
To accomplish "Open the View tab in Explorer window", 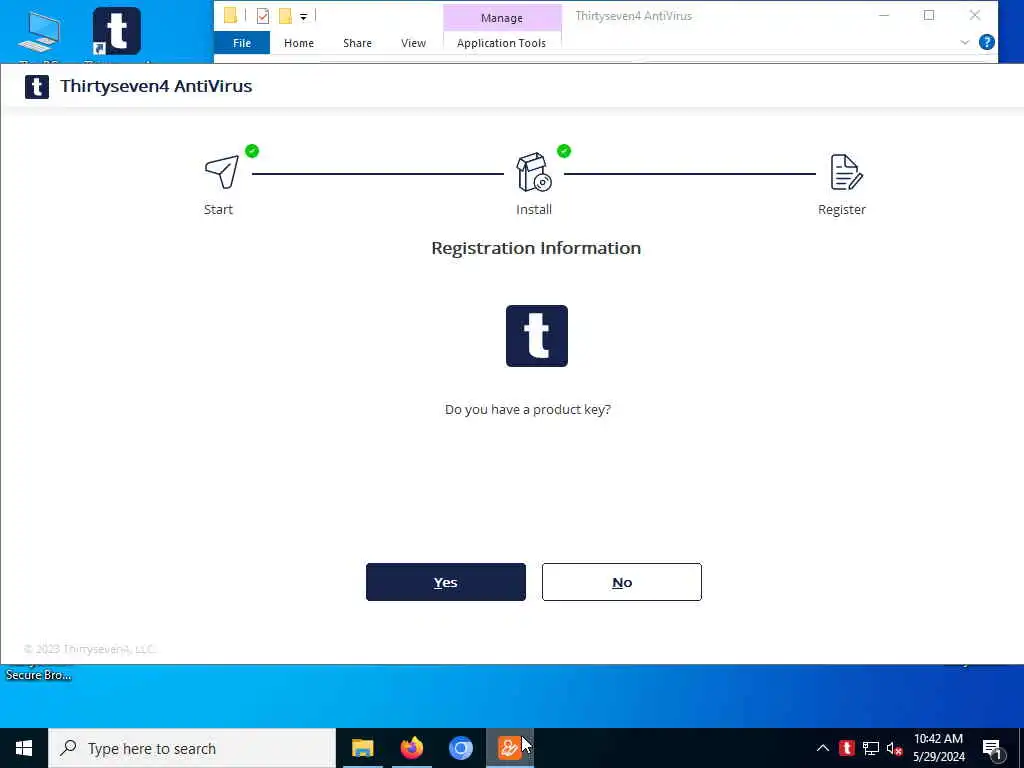I will 413,43.
